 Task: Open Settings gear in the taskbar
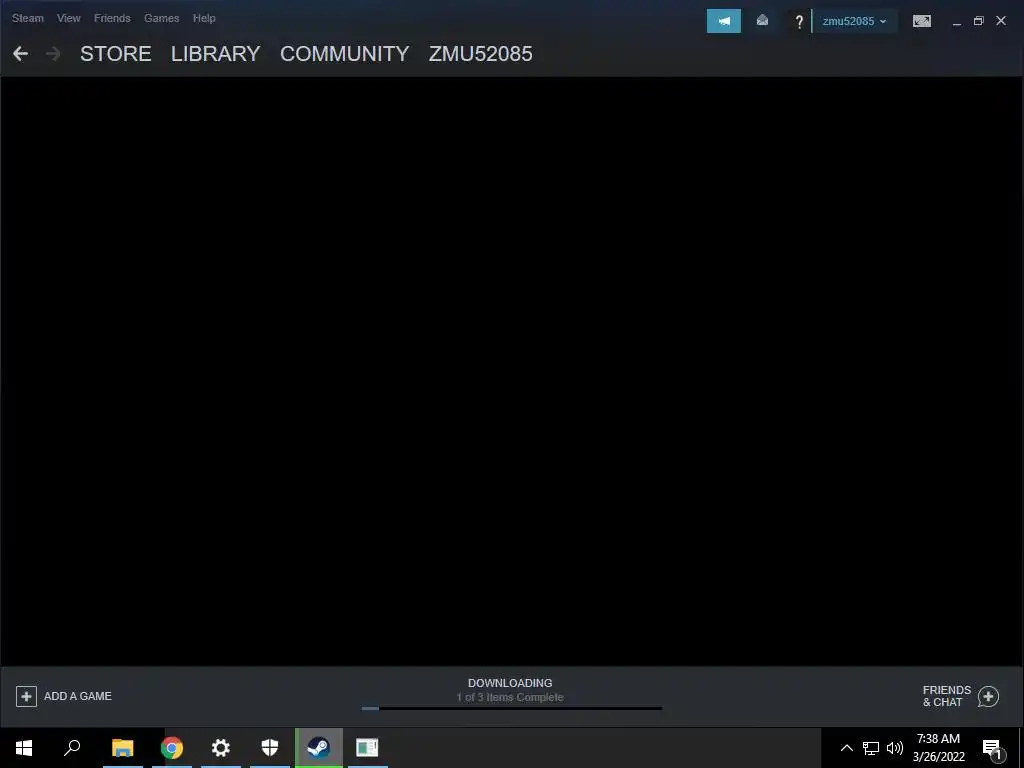pyautogui.click(x=221, y=748)
